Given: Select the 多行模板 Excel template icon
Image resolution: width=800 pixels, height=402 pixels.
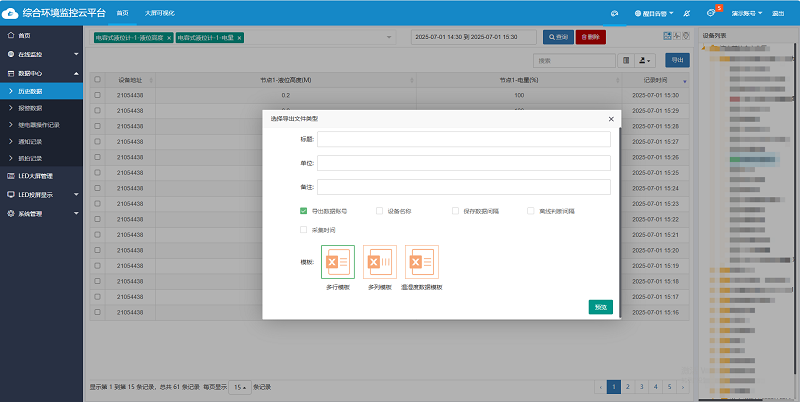Looking at the screenshot, I should tap(337, 262).
